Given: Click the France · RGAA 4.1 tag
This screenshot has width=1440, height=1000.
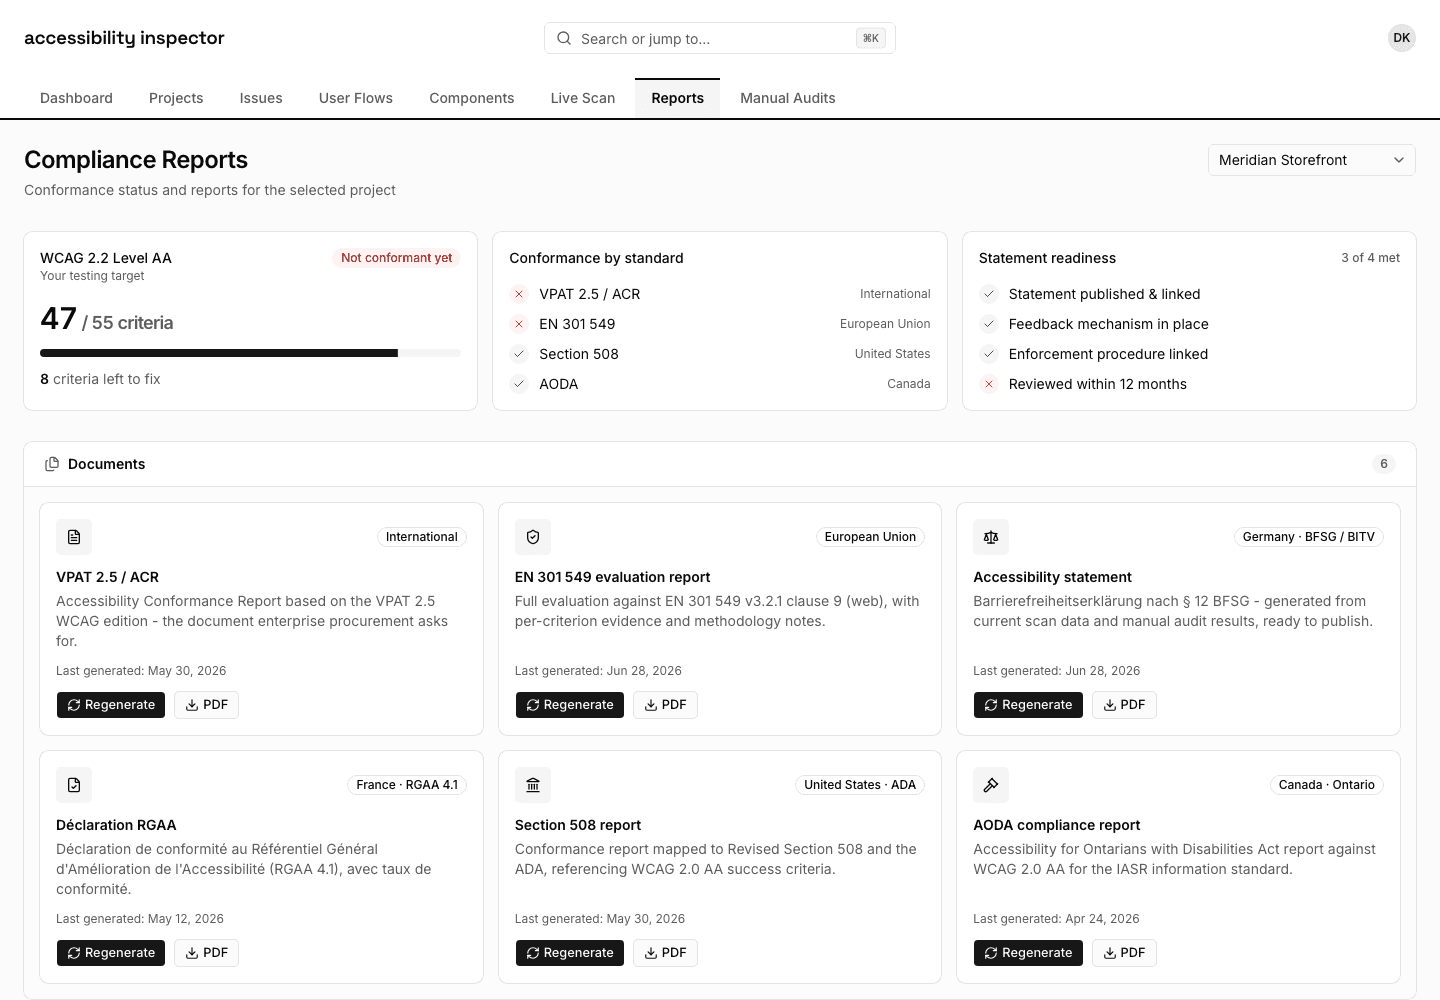Looking at the screenshot, I should pyautogui.click(x=407, y=785).
